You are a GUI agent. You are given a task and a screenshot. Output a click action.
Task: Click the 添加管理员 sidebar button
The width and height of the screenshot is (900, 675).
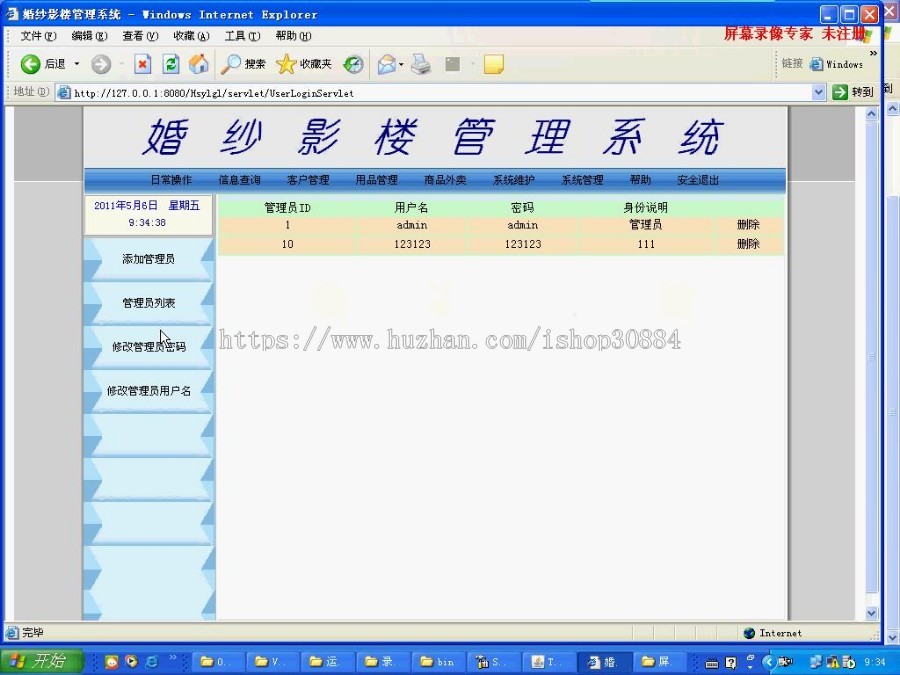pos(148,257)
